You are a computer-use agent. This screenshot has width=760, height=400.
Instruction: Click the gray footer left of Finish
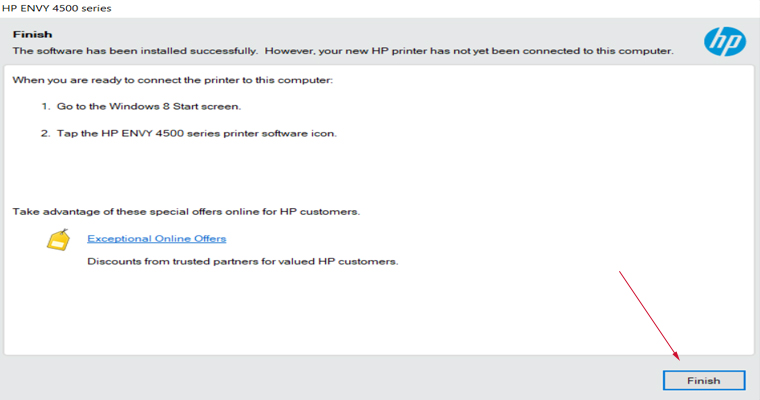(x=300, y=380)
